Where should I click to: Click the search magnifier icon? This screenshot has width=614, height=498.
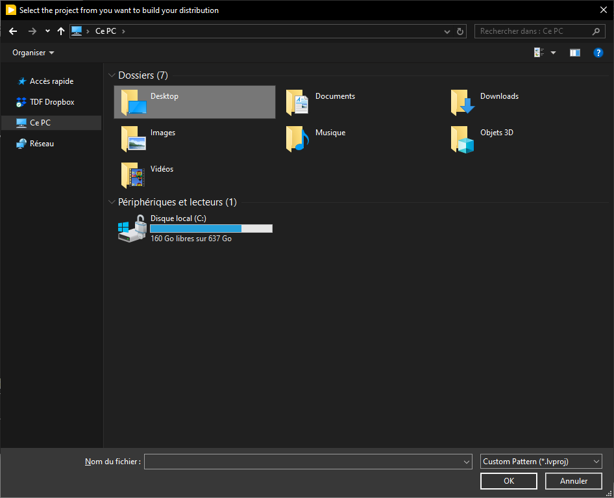pyautogui.click(x=596, y=31)
